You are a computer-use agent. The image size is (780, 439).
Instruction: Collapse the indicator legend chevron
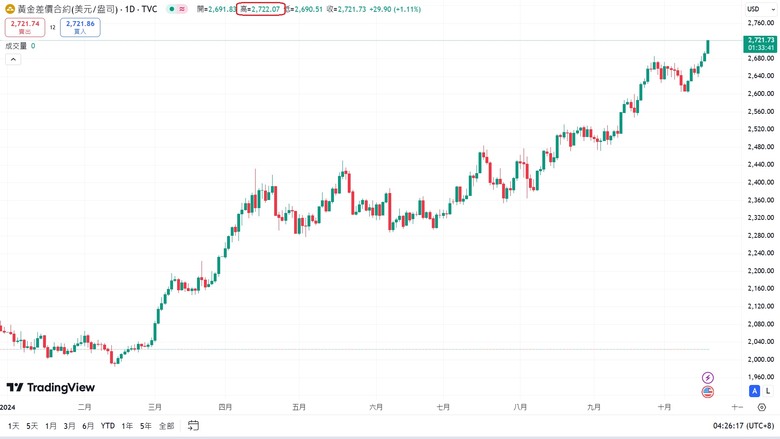[13, 60]
